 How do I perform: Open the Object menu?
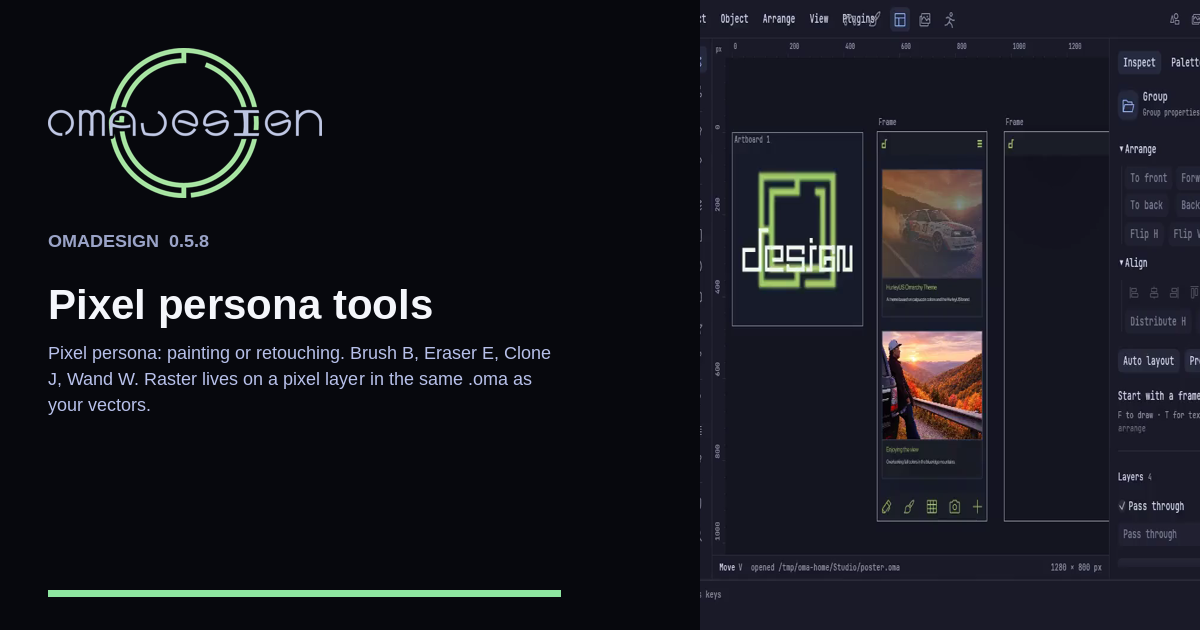(734, 19)
